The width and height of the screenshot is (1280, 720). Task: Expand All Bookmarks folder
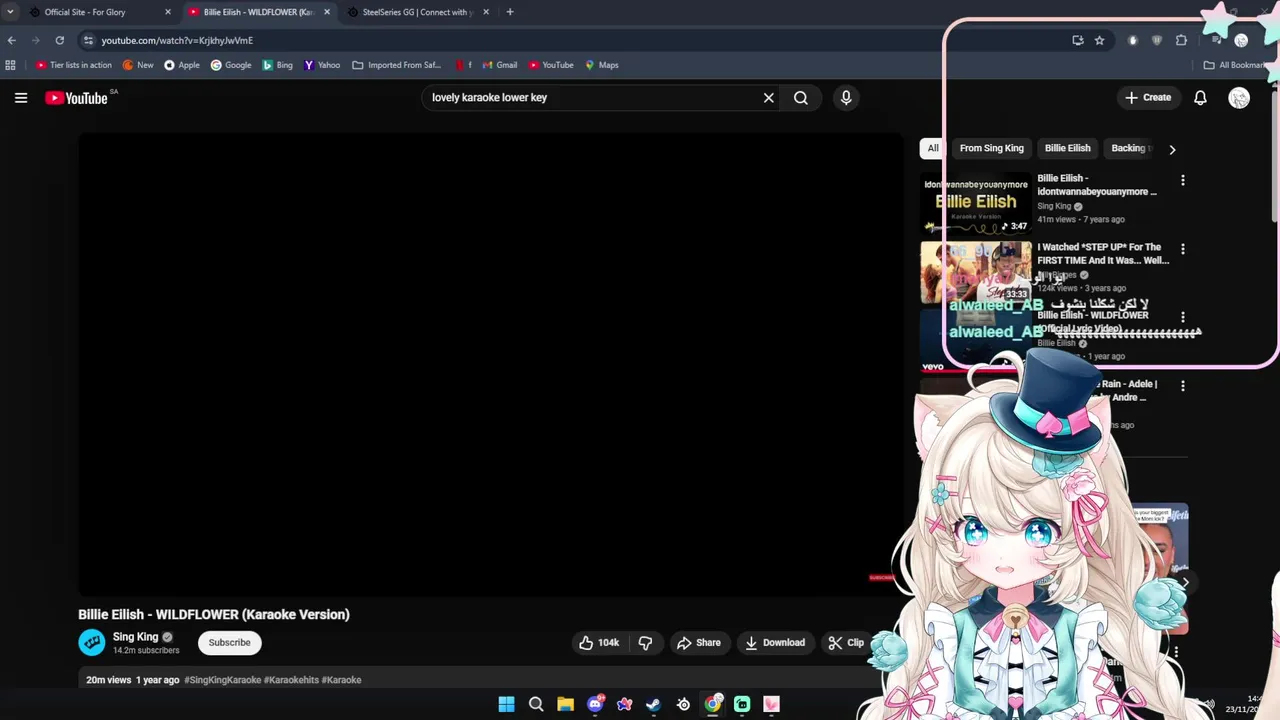[x=1236, y=65]
